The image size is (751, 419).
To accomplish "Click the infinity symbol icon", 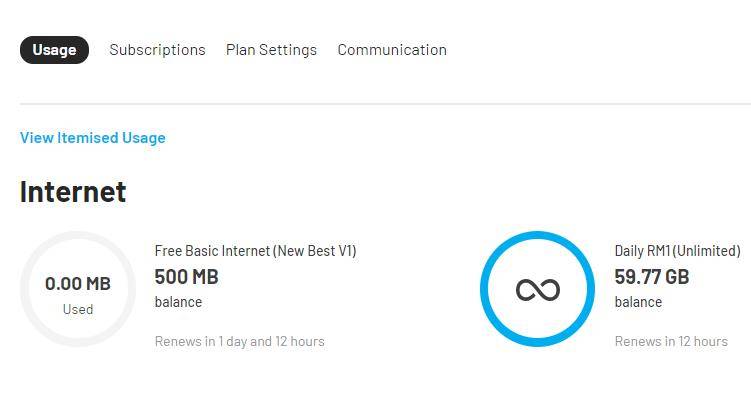I will (537, 290).
